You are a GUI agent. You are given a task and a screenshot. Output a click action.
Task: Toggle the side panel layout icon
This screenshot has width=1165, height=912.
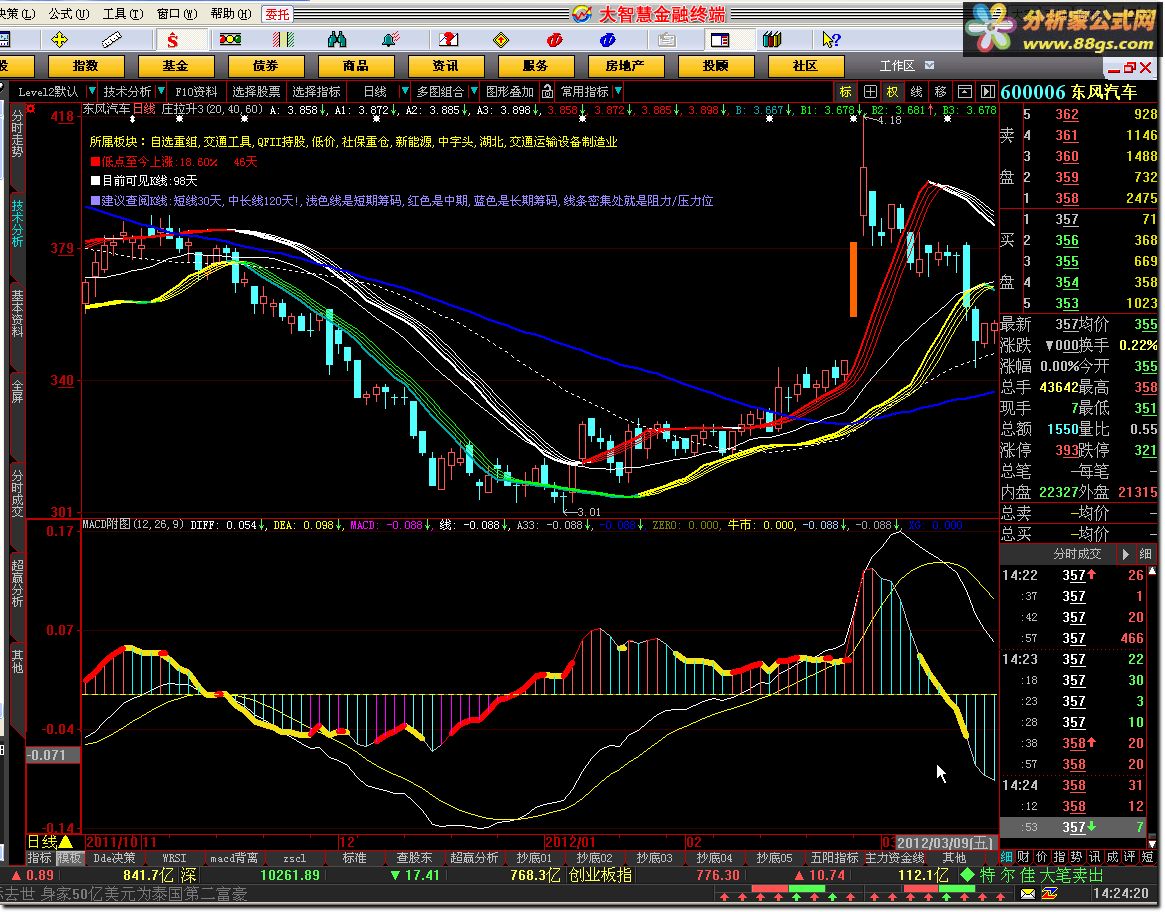[x=720, y=39]
